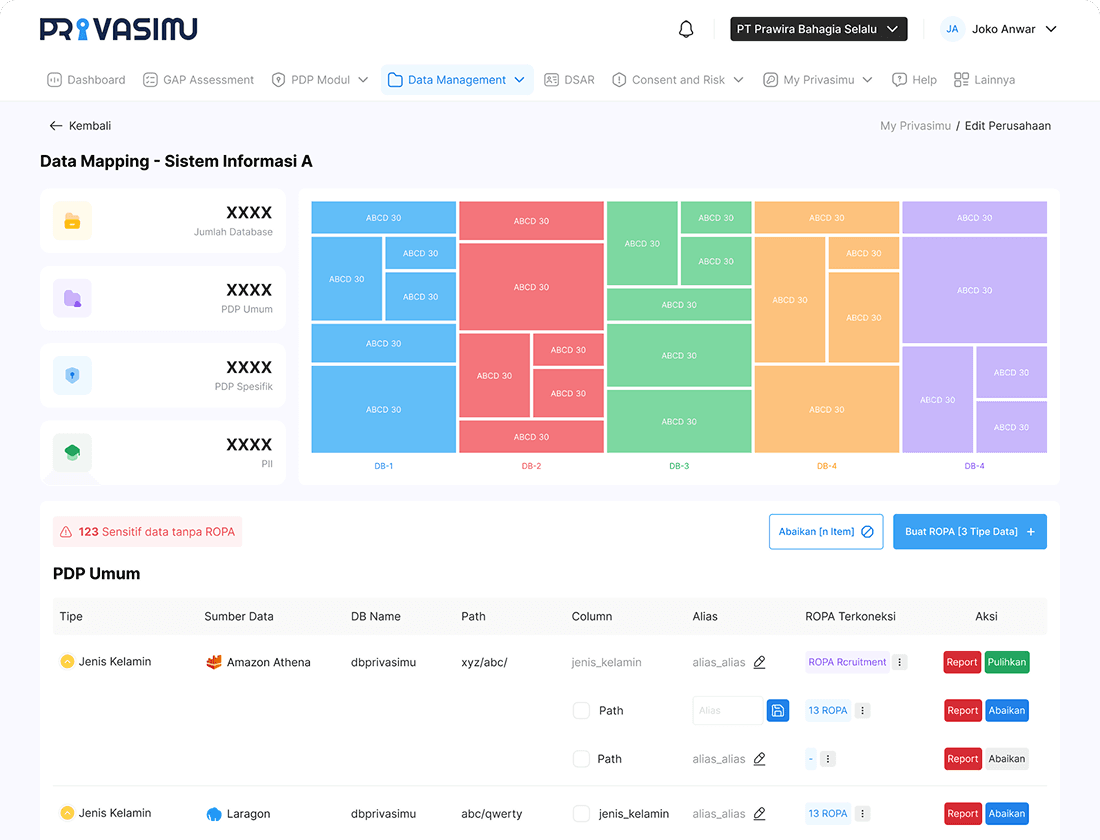This screenshot has height=840, width=1100.
Task: Click the save alias icon next to the Alias field
Action: (777, 710)
